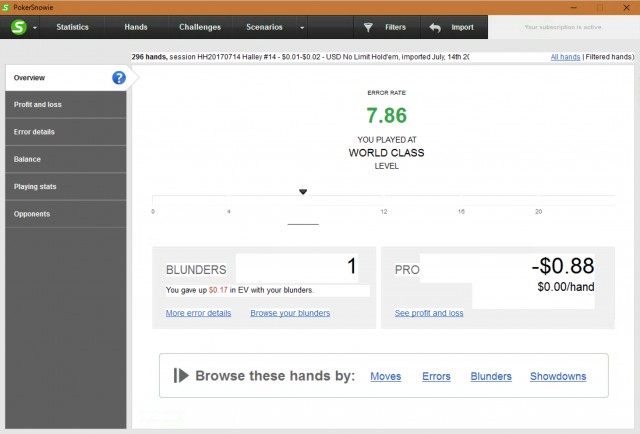Image resolution: width=640 pixels, height=434 pixels.
Task: Switch to Opponents tab
Action: pyautogui.click(x=66, y=214)
